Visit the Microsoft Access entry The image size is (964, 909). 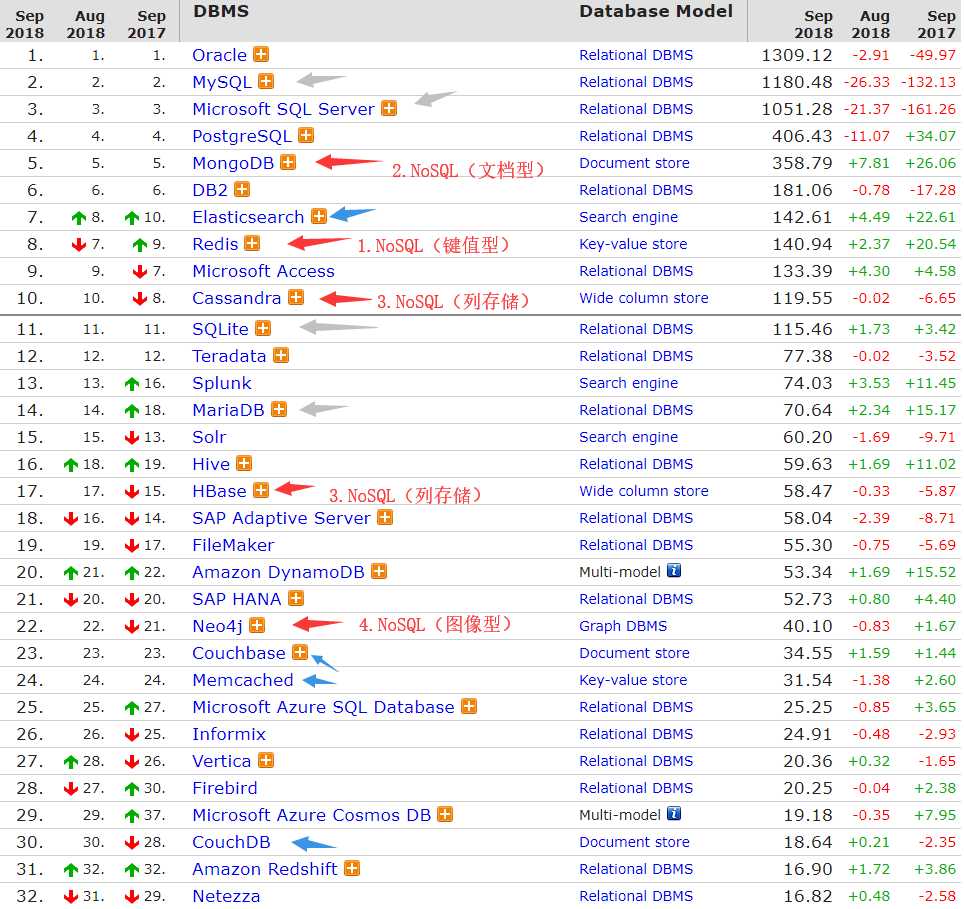point(264,271)
